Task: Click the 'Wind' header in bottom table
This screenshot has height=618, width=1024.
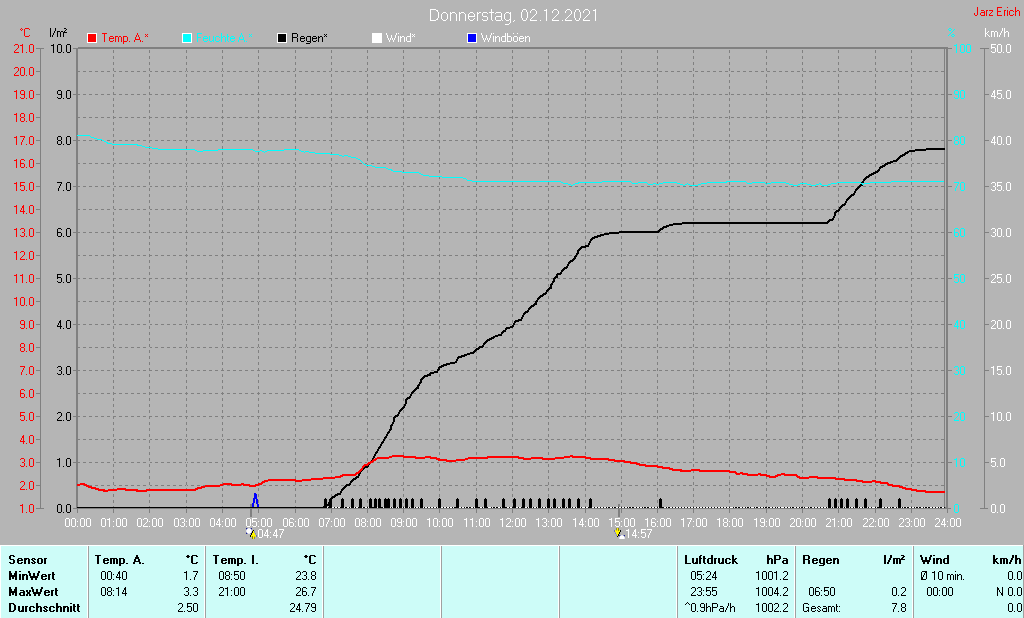Action: tap(935, 560)
